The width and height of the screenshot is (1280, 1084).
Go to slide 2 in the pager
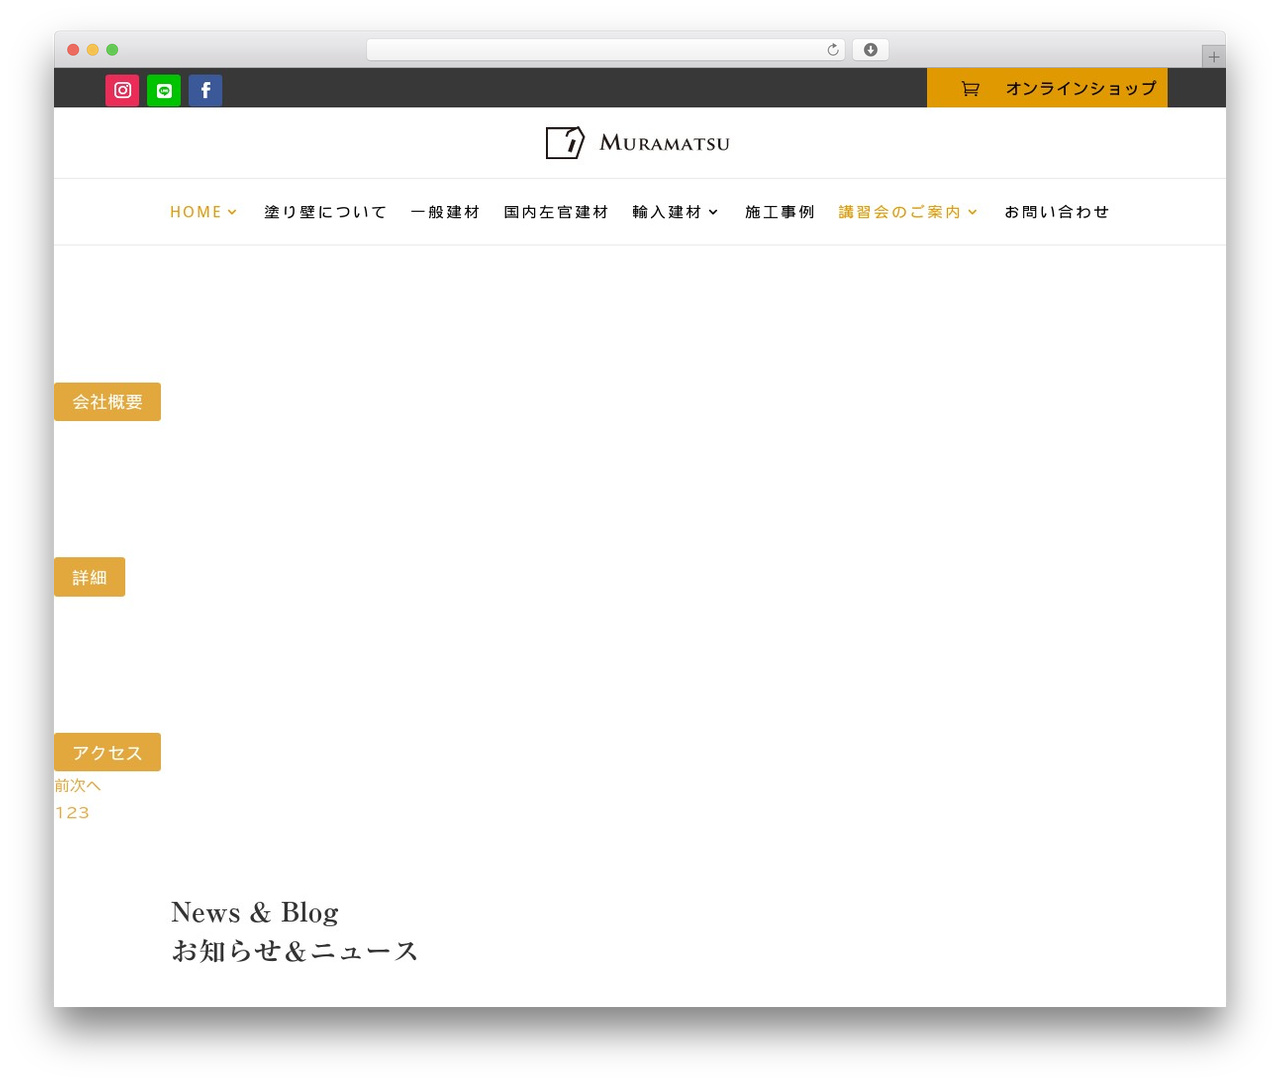coord(71,813)
